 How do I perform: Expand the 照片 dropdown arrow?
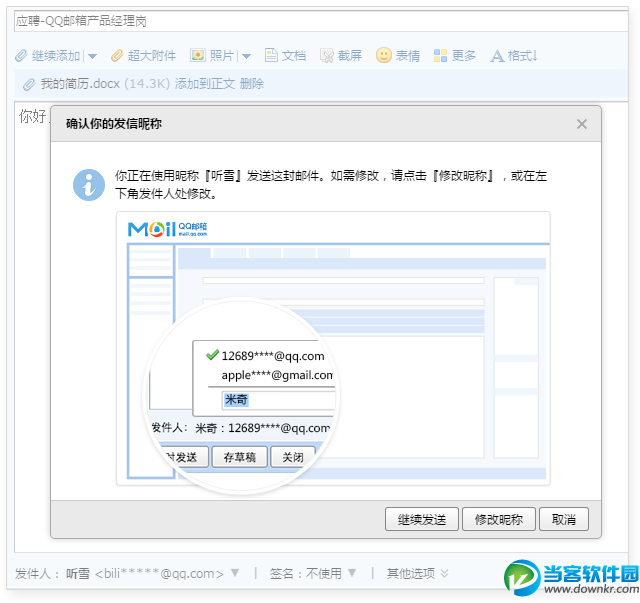pyautogui.click(x=246, y=56)
